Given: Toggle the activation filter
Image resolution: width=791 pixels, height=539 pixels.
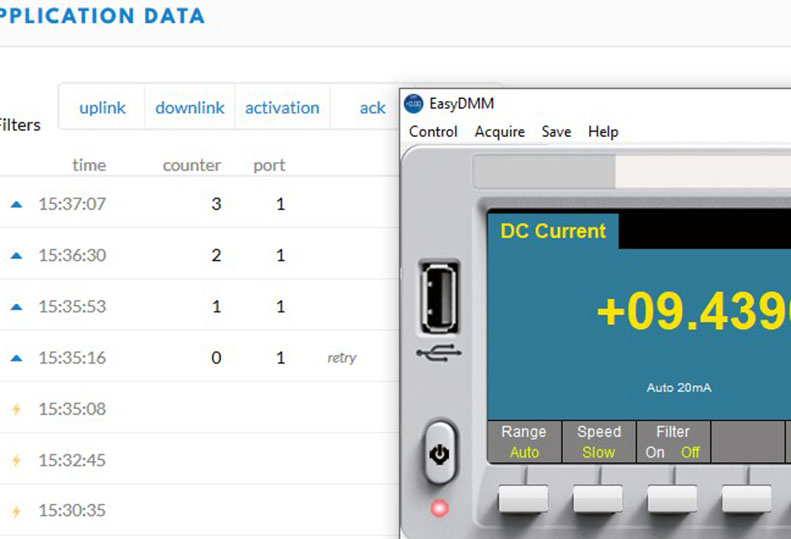Looking at the screenshot, I should pos(282,108).
